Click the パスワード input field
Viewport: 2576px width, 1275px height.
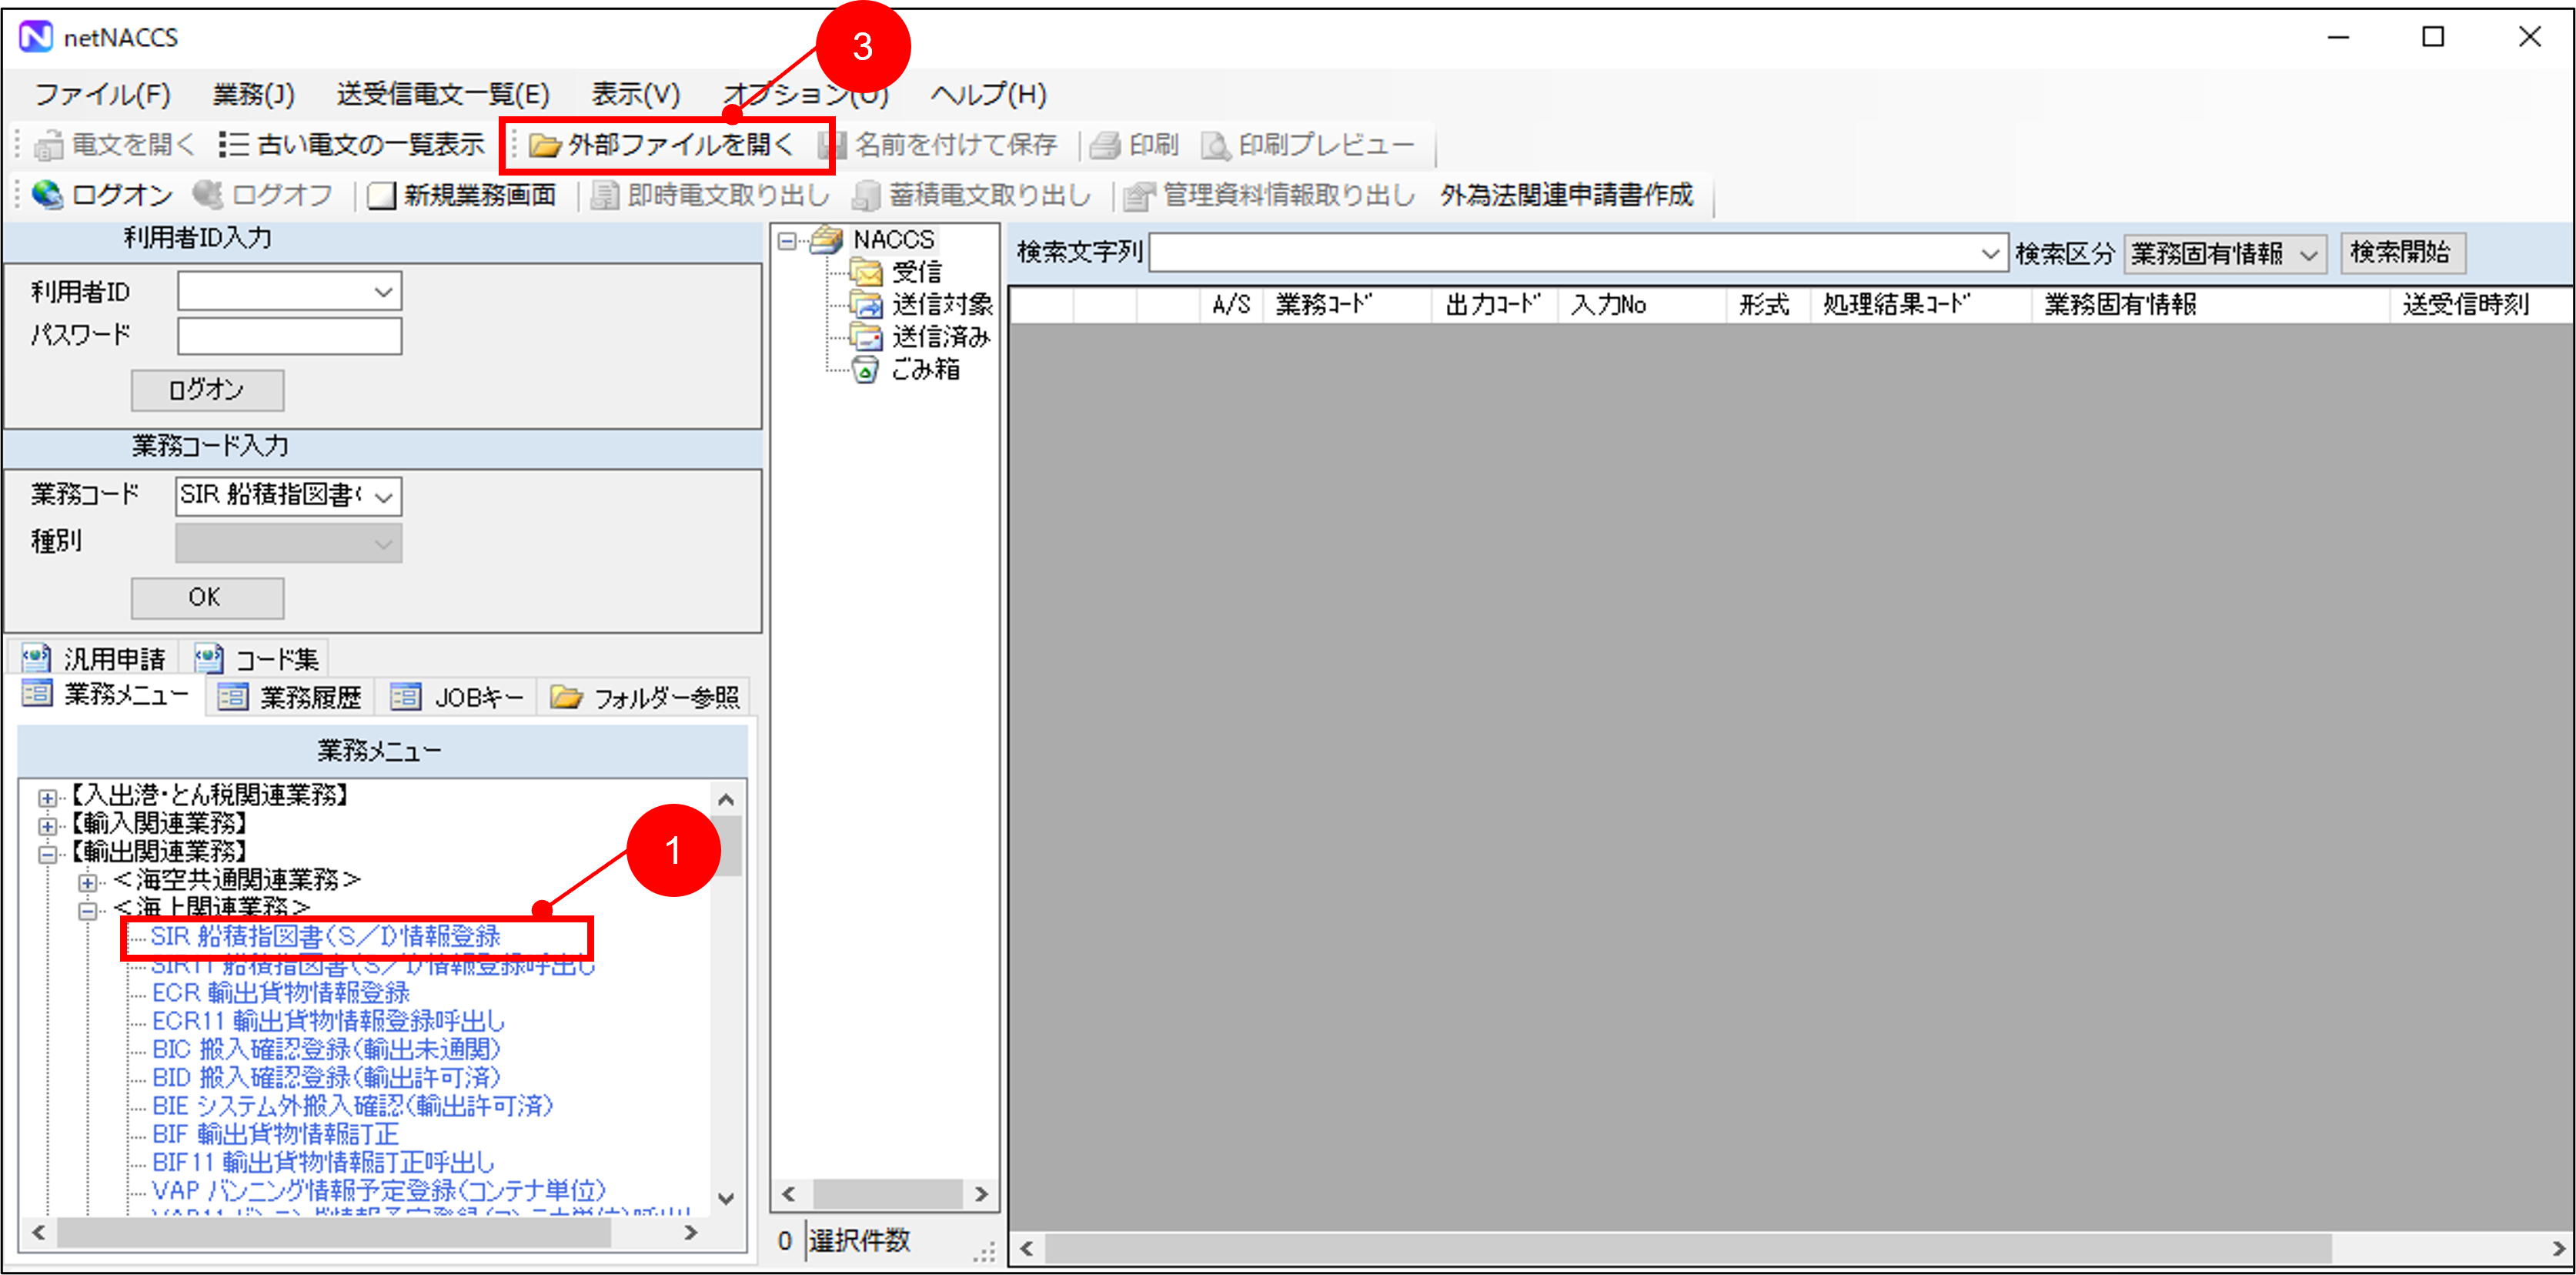click(x=289, y=336)
